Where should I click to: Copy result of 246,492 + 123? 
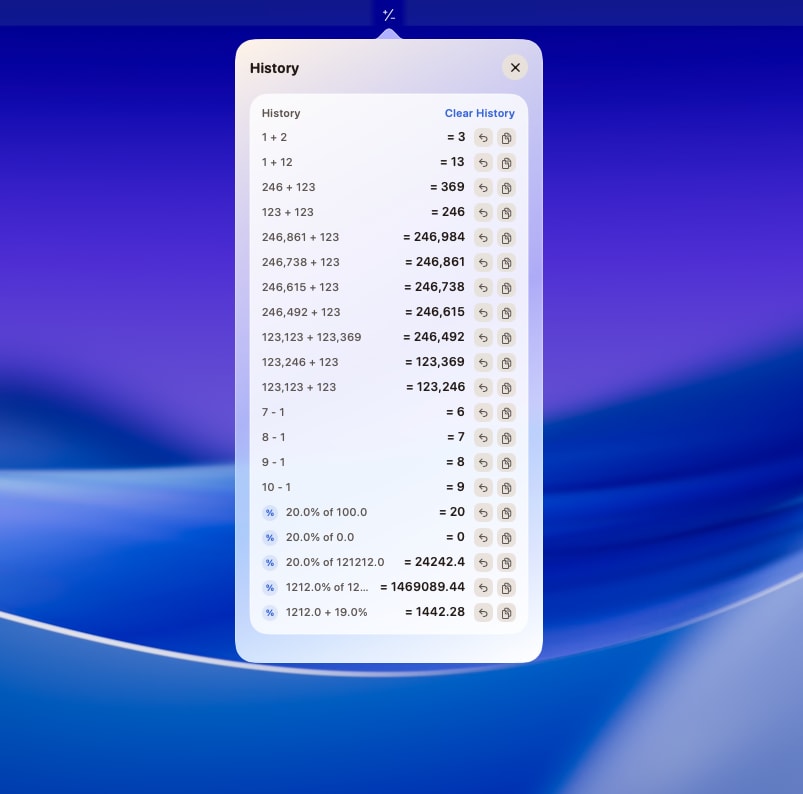506,312
